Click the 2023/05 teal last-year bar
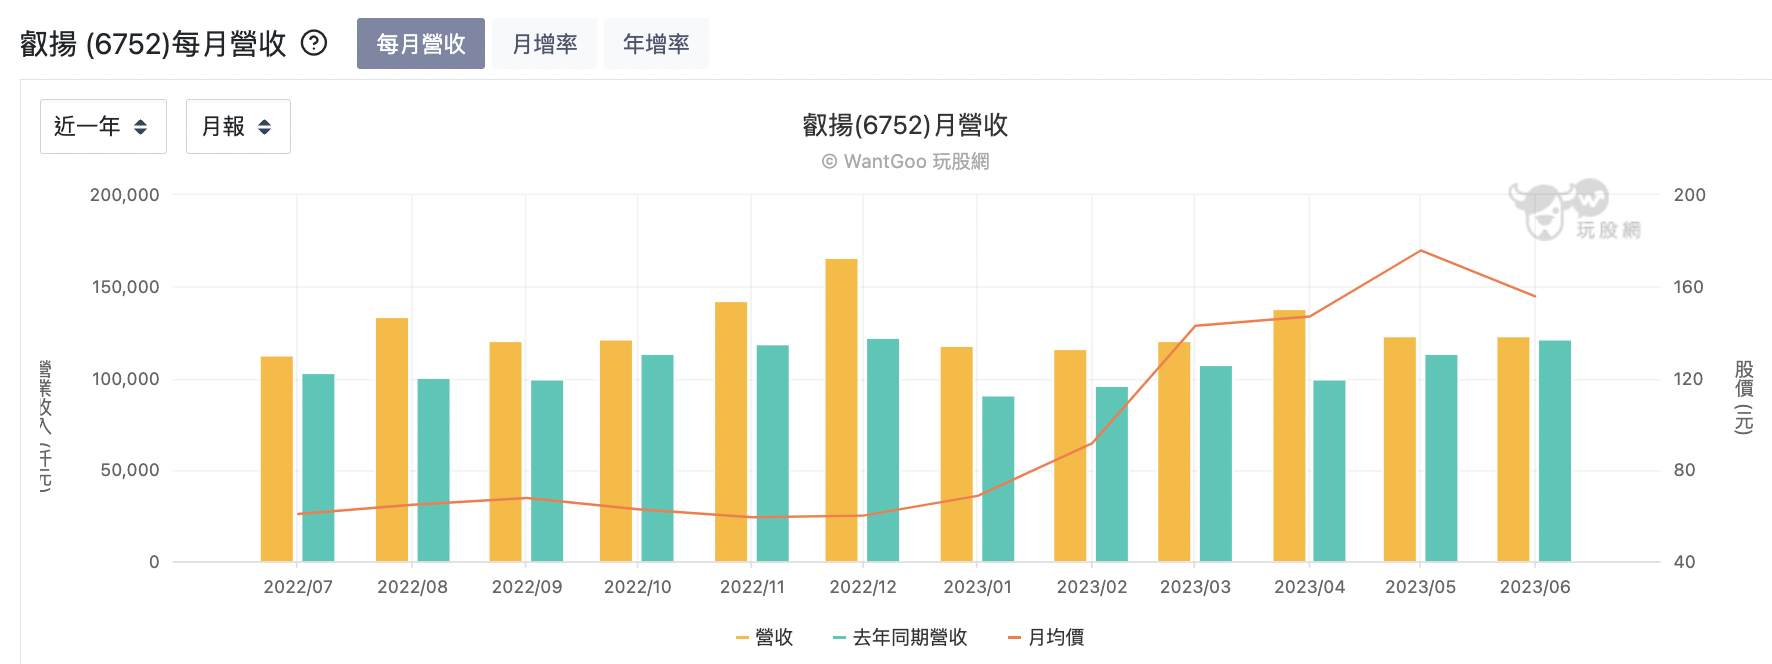The image size is (1772, 664). point(1441,458)
